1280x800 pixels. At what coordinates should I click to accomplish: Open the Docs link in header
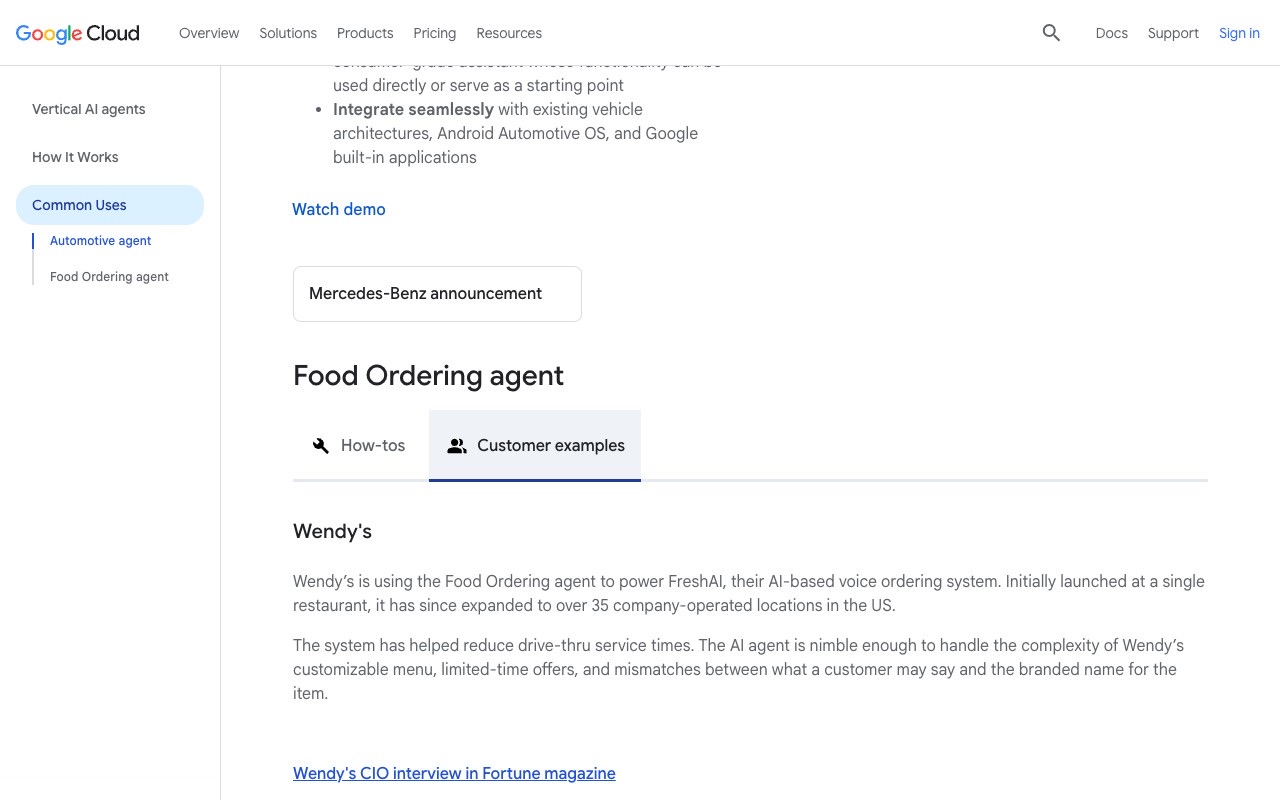click(1112, 33)
